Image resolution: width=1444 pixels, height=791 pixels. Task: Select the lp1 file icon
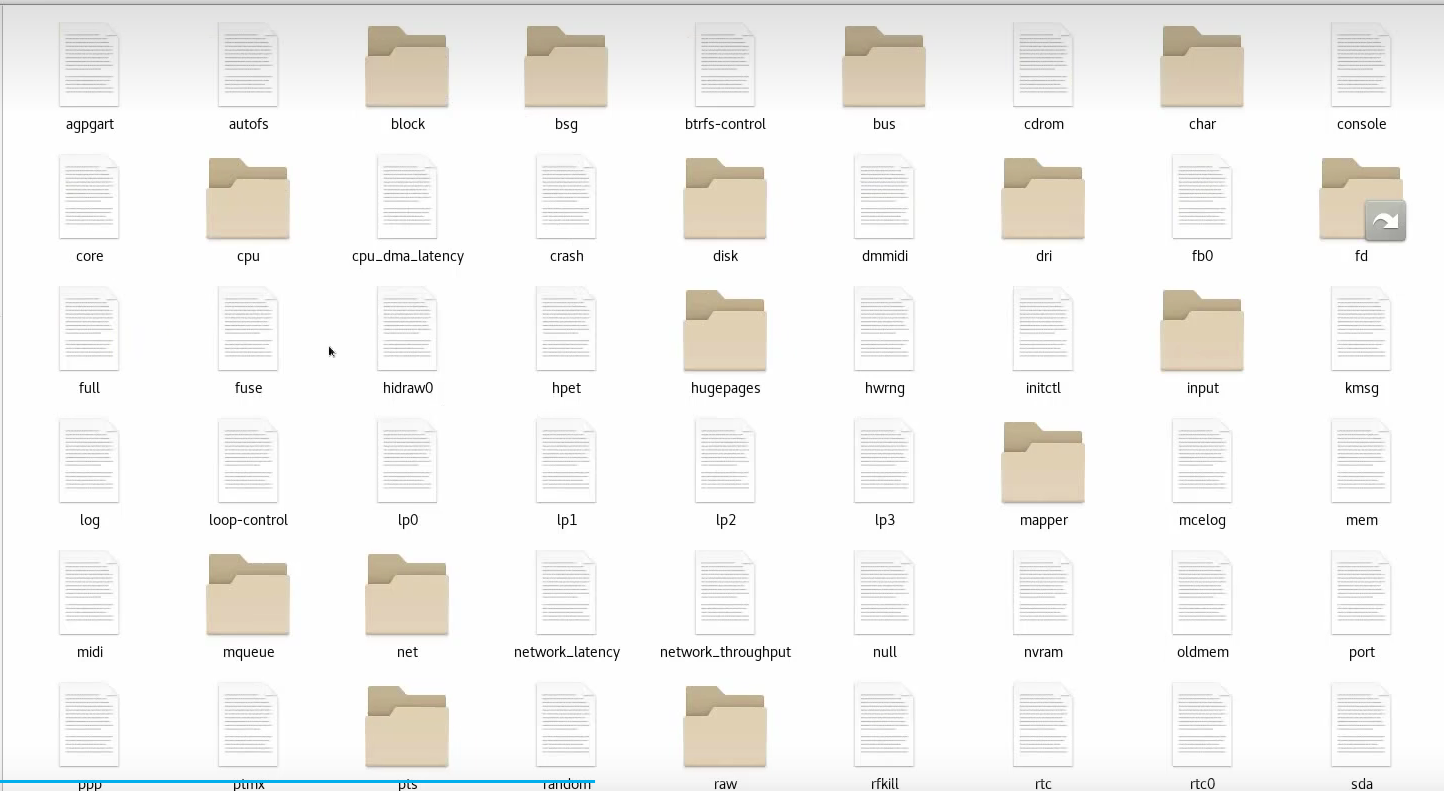click(566, 461)
